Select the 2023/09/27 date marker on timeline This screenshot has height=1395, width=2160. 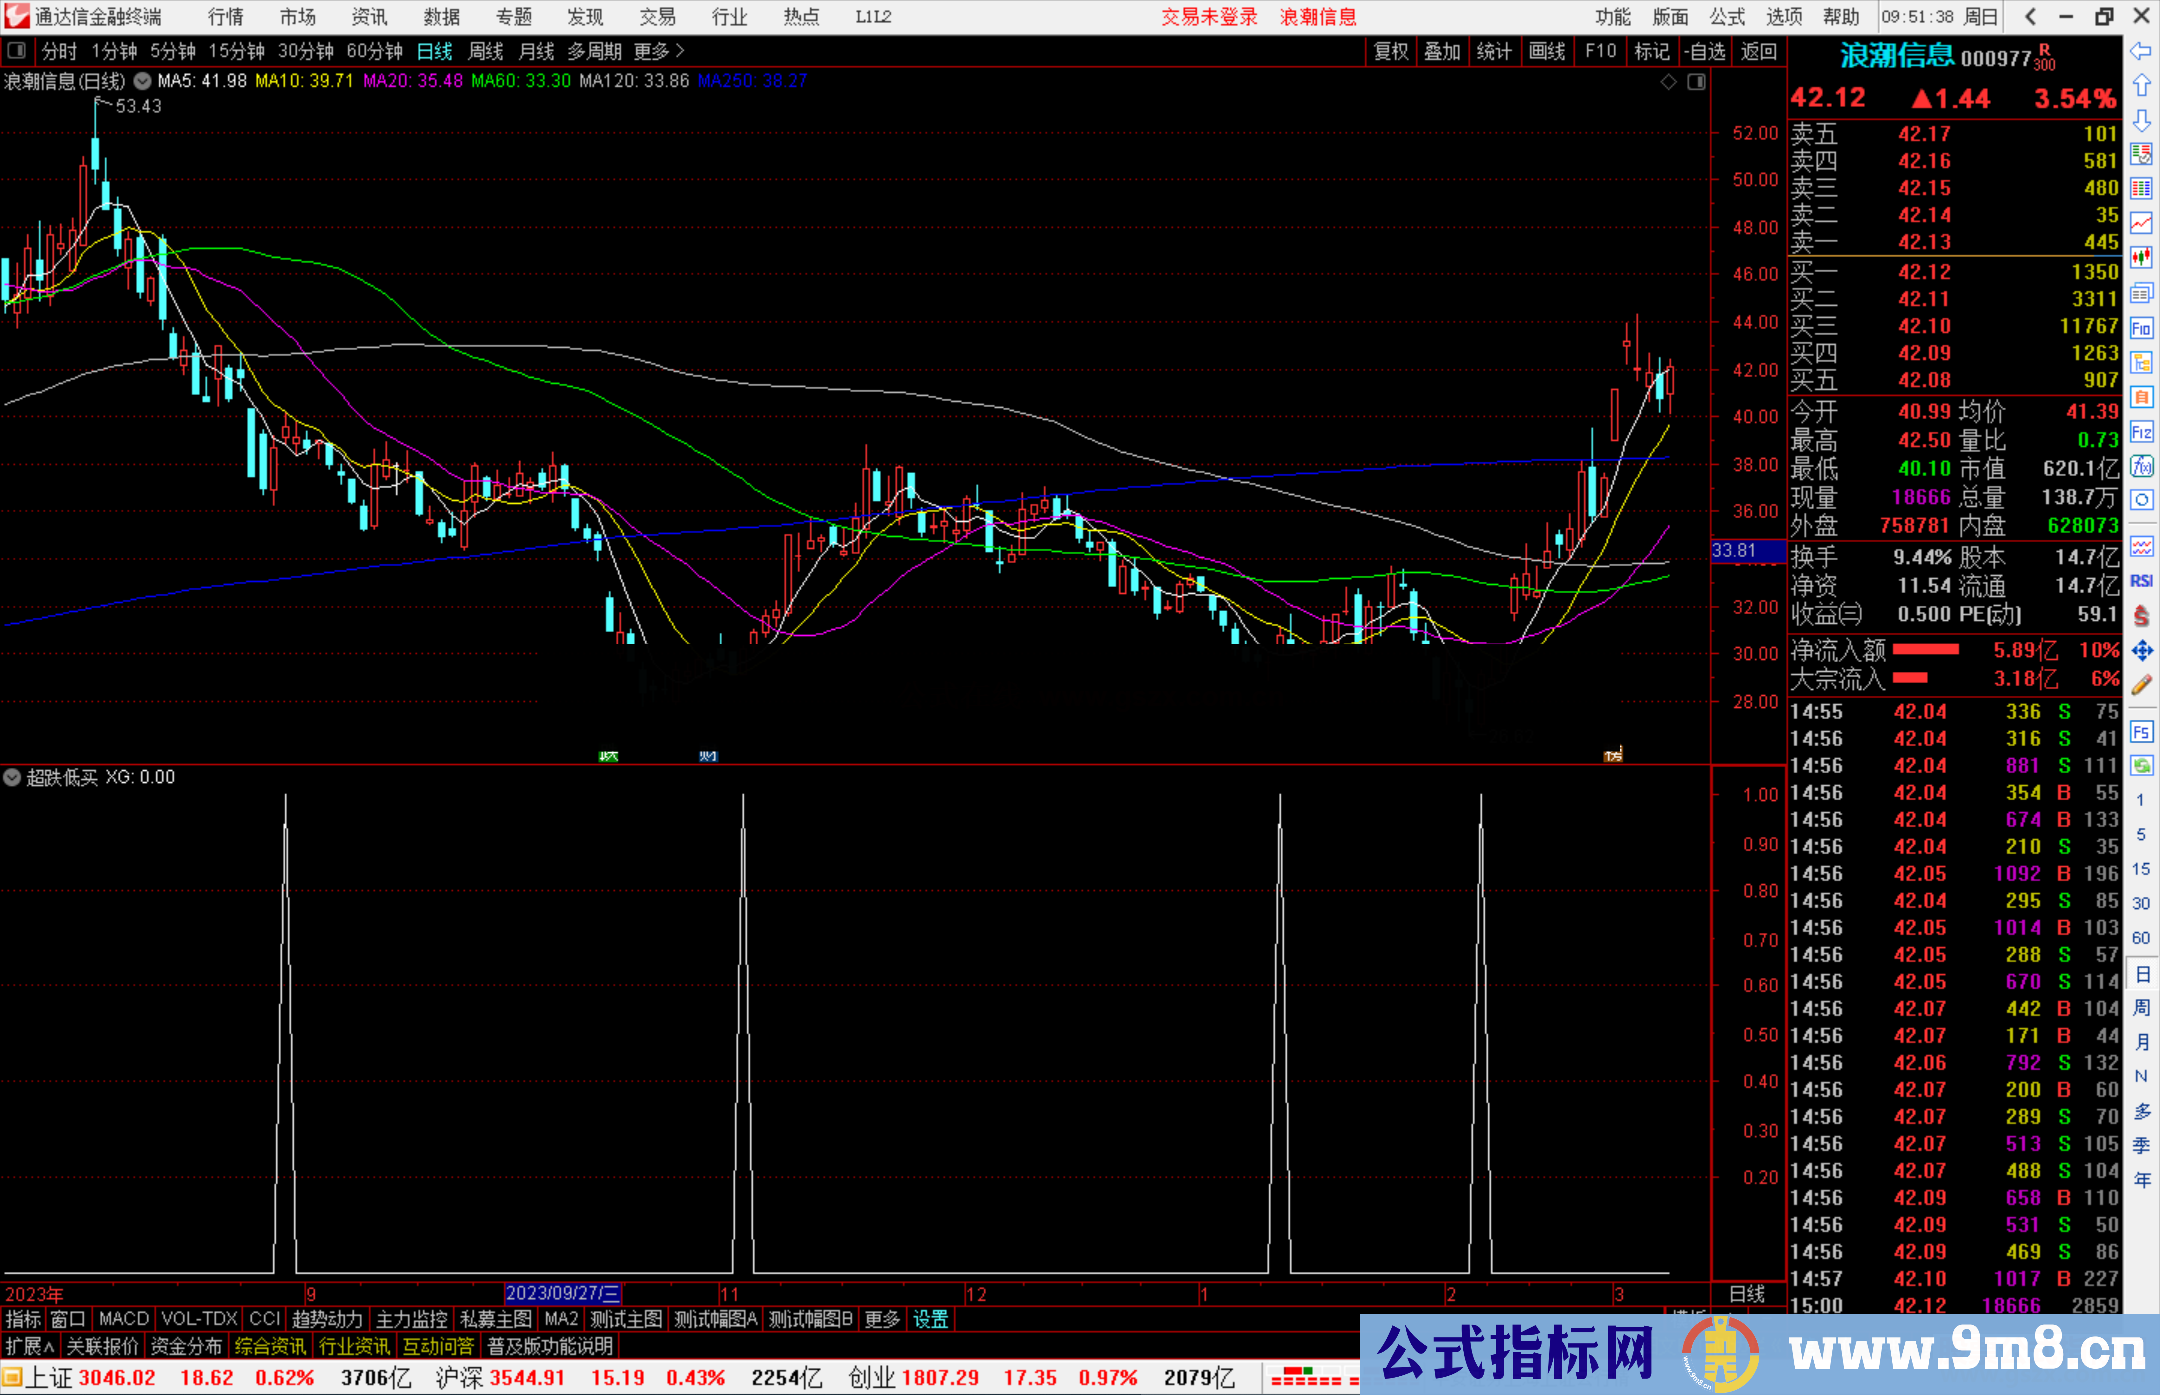[x=562, y=1294]
